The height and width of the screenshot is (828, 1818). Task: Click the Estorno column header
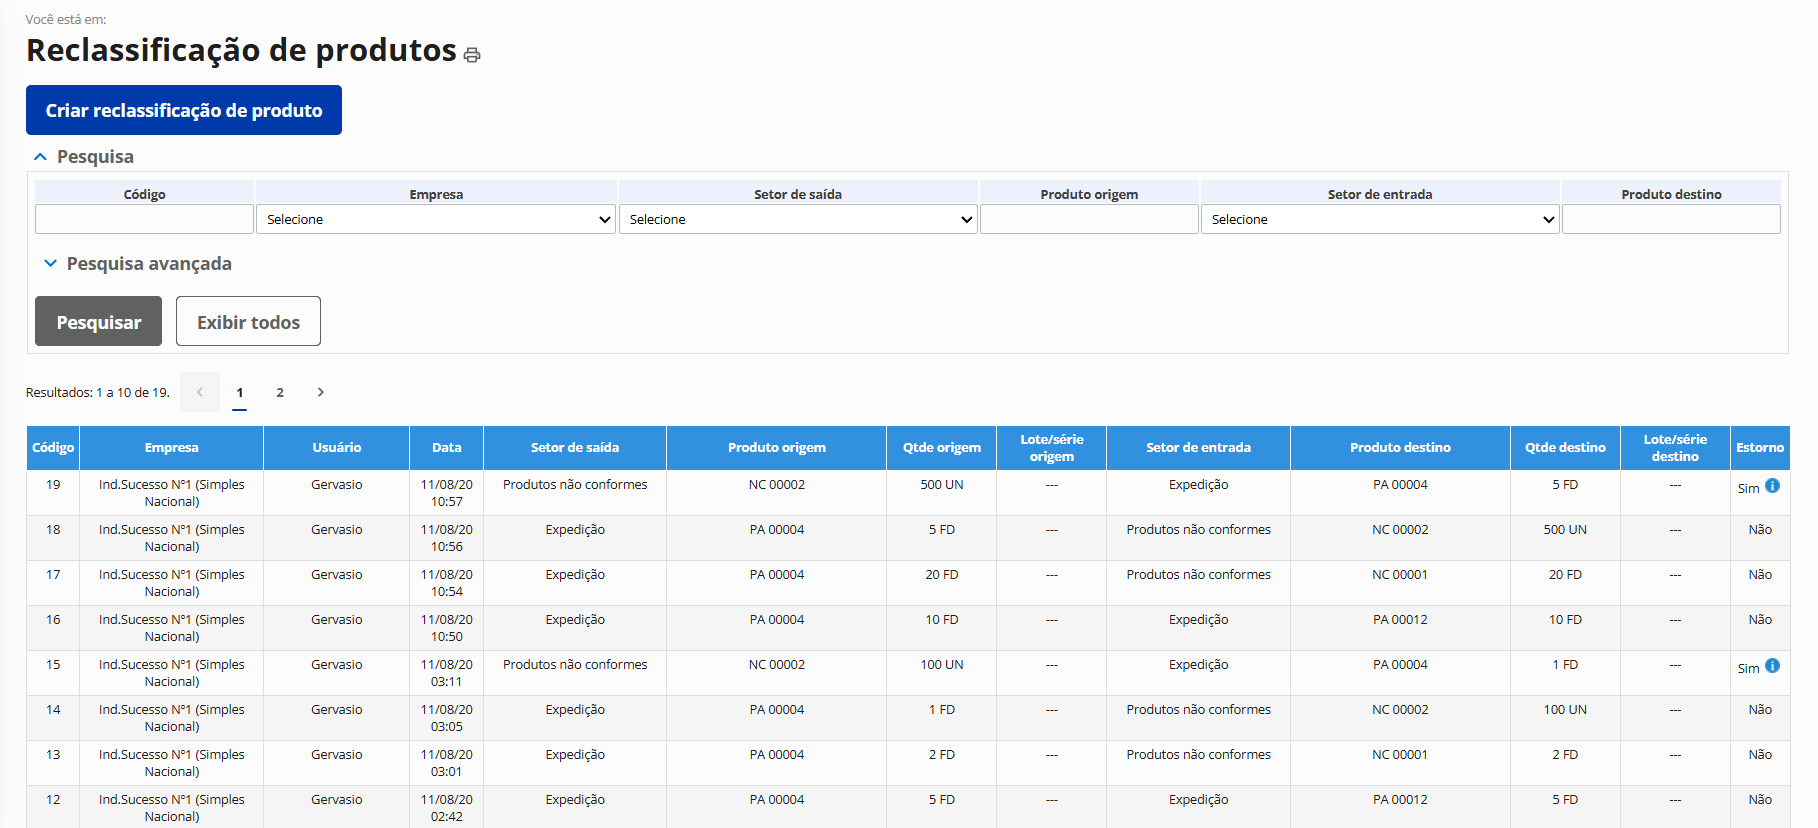[1759, 448]
